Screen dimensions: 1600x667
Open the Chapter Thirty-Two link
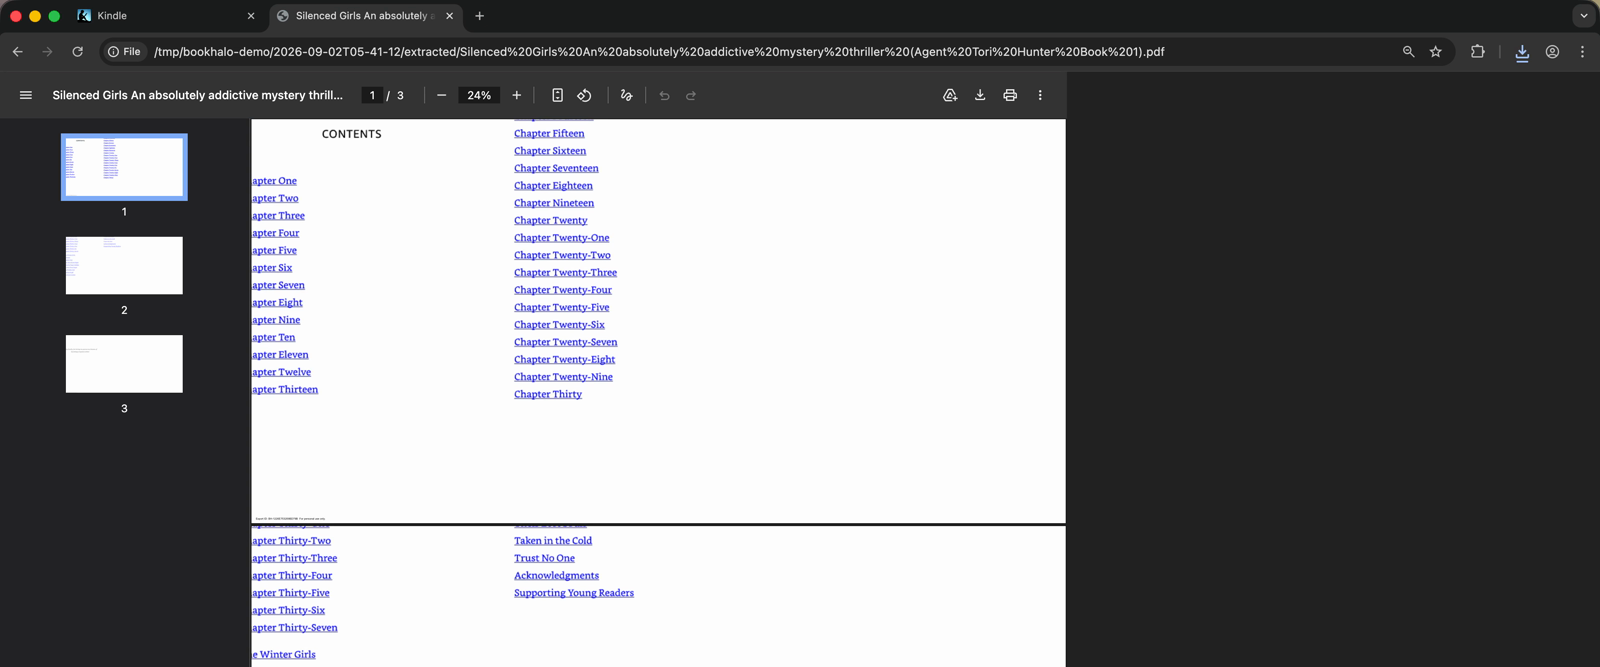(292, 541)
